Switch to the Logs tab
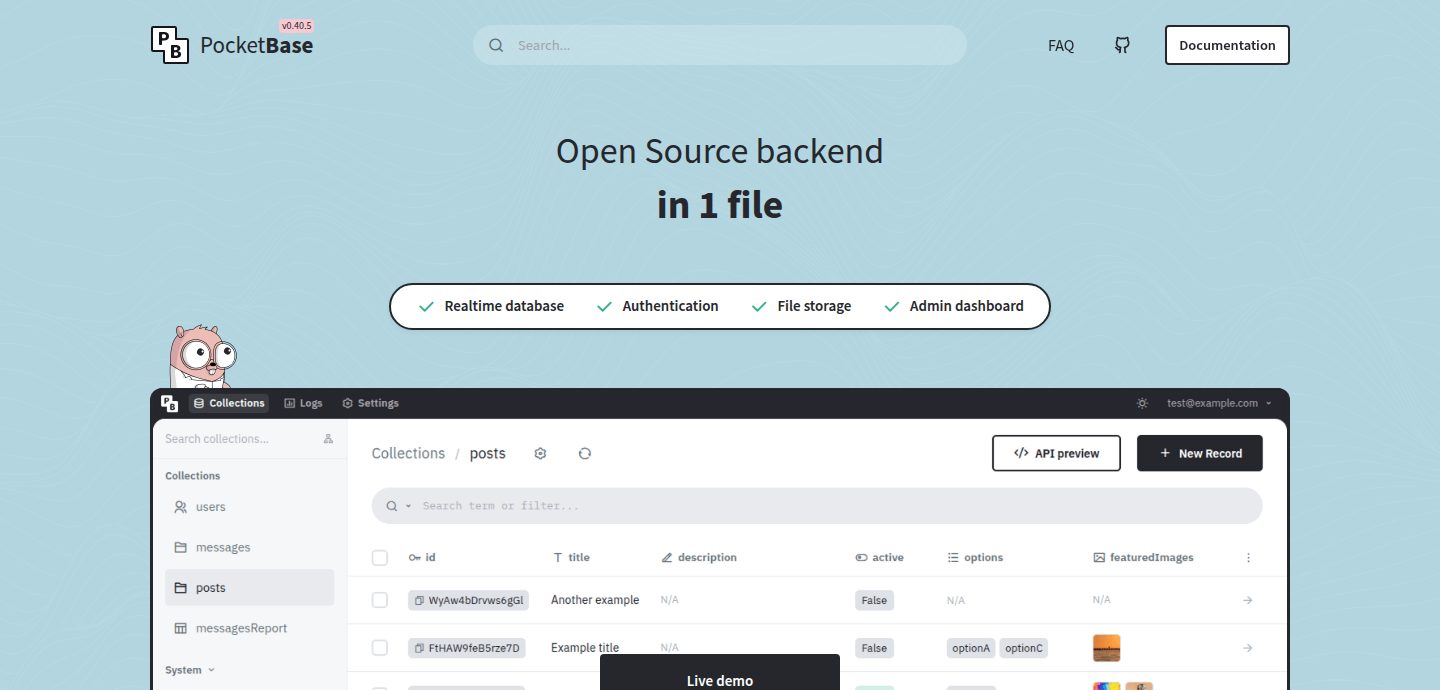Screen dimensions: 1440x690 [303, 403]
